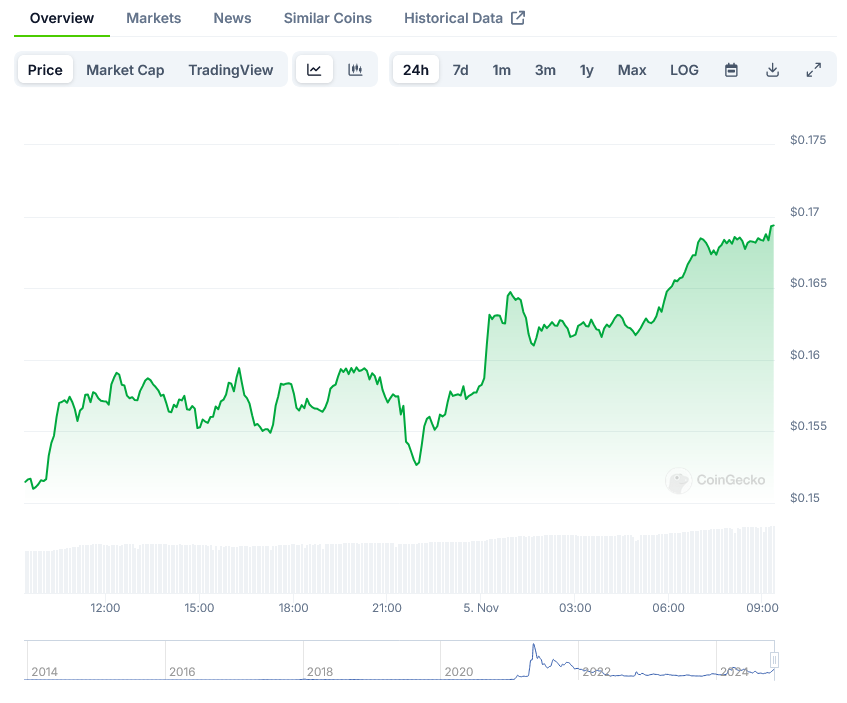Open Historical Data external link
The image size is (847, 703).
[x=465, y=18]
